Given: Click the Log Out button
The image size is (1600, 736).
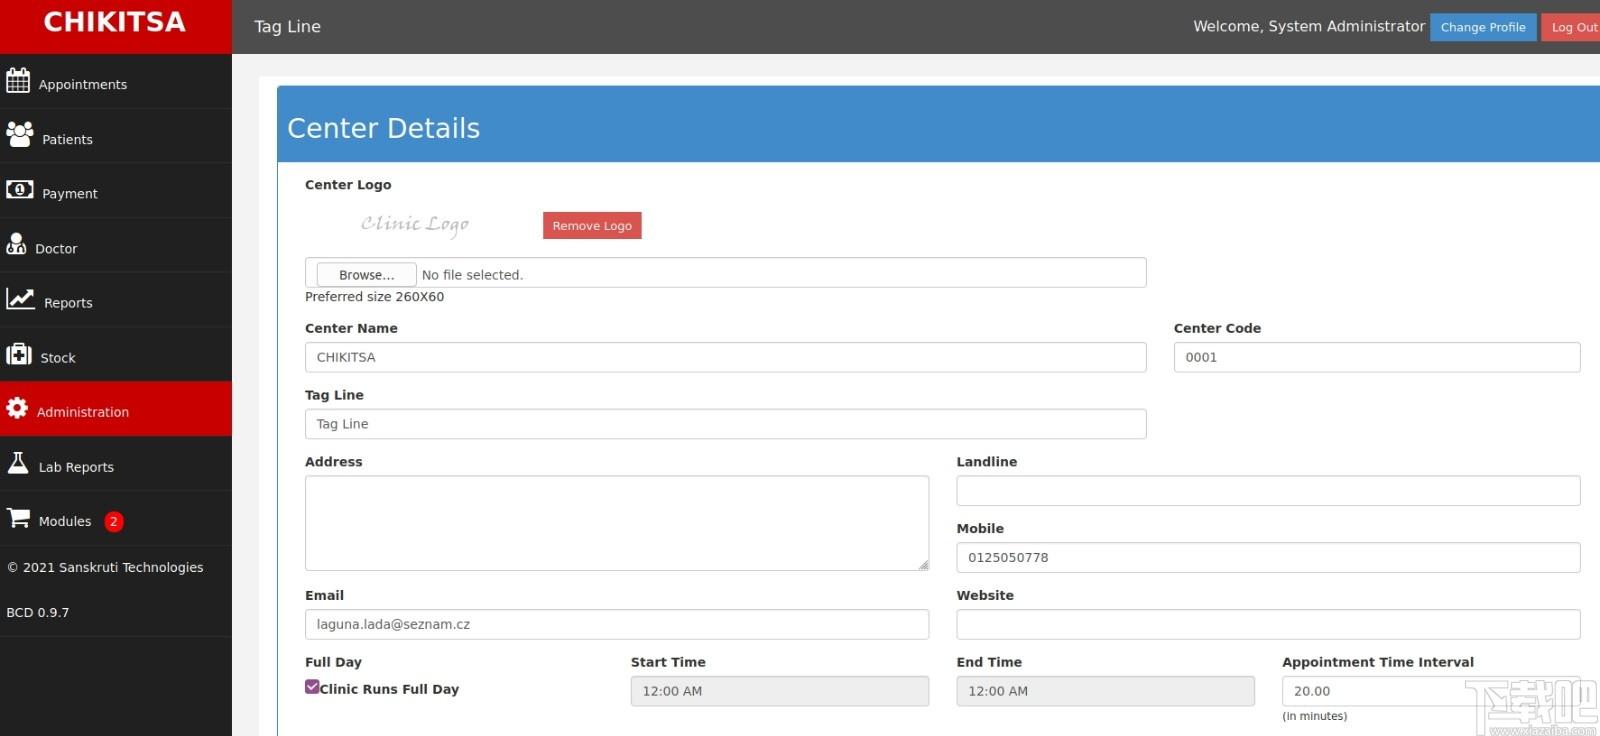Looking at the screenshot, I should click(x=1571, y=27).
